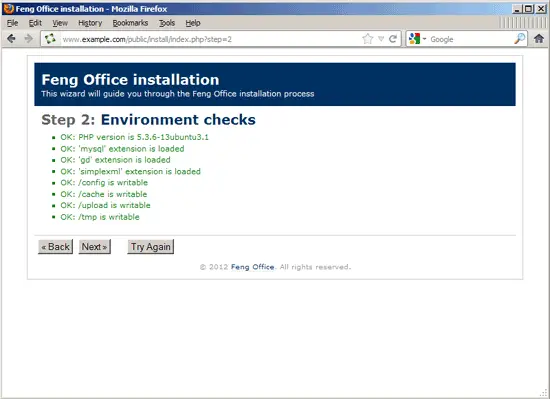Screen dimensions: 550x399
Task: Click the « Back installer button
Action: [55, 247]
